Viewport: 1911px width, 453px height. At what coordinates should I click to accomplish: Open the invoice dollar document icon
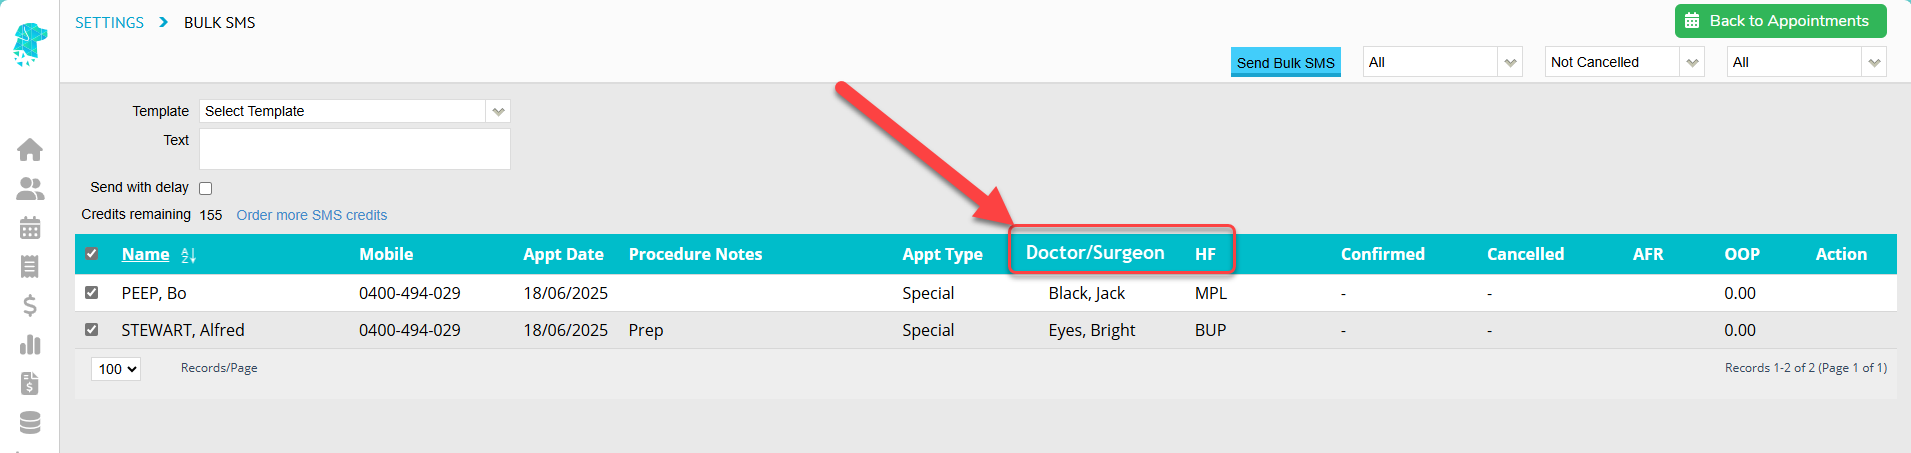(x=30, y=383)
